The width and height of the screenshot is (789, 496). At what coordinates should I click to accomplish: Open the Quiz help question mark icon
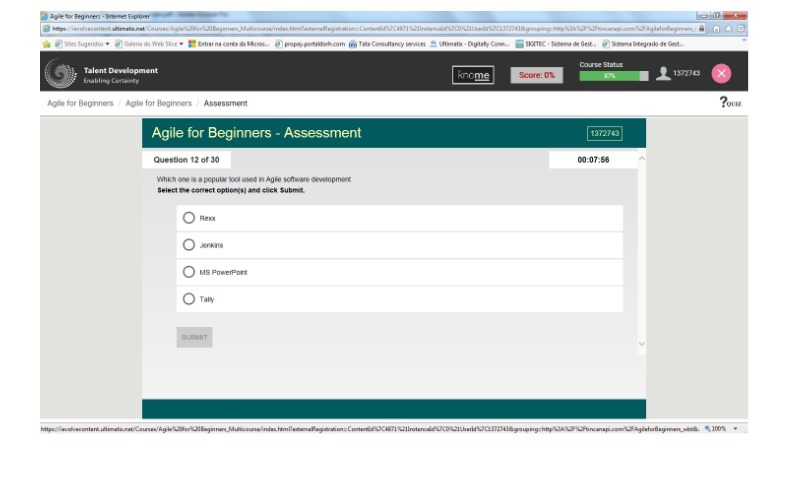730,103
